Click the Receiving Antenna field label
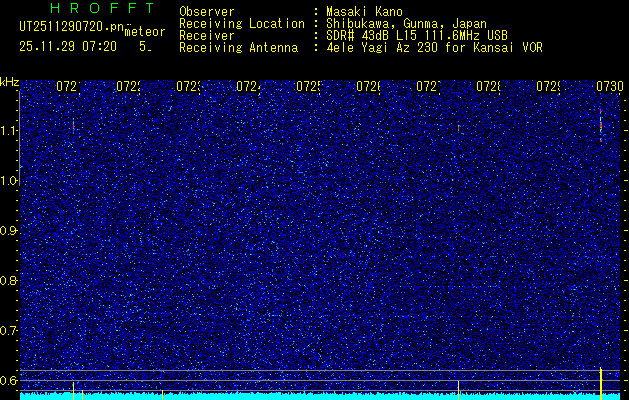The height and width of the screenshot is (400, 629). (x=238, y=47)
